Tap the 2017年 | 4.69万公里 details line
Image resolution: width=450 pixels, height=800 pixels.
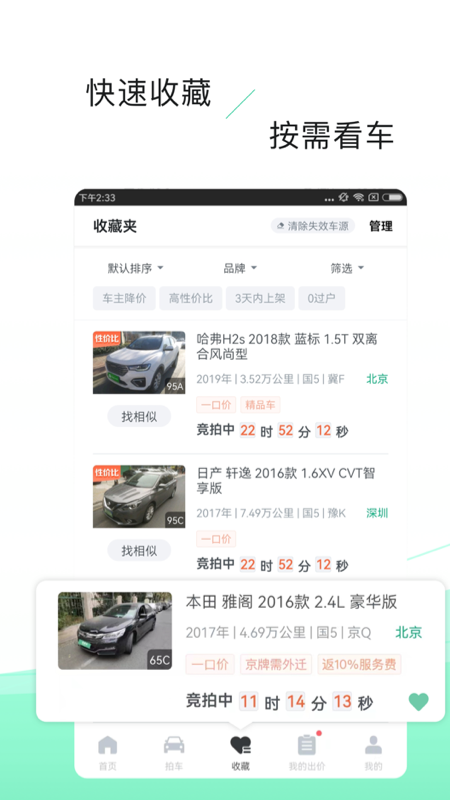click(279, 633)
